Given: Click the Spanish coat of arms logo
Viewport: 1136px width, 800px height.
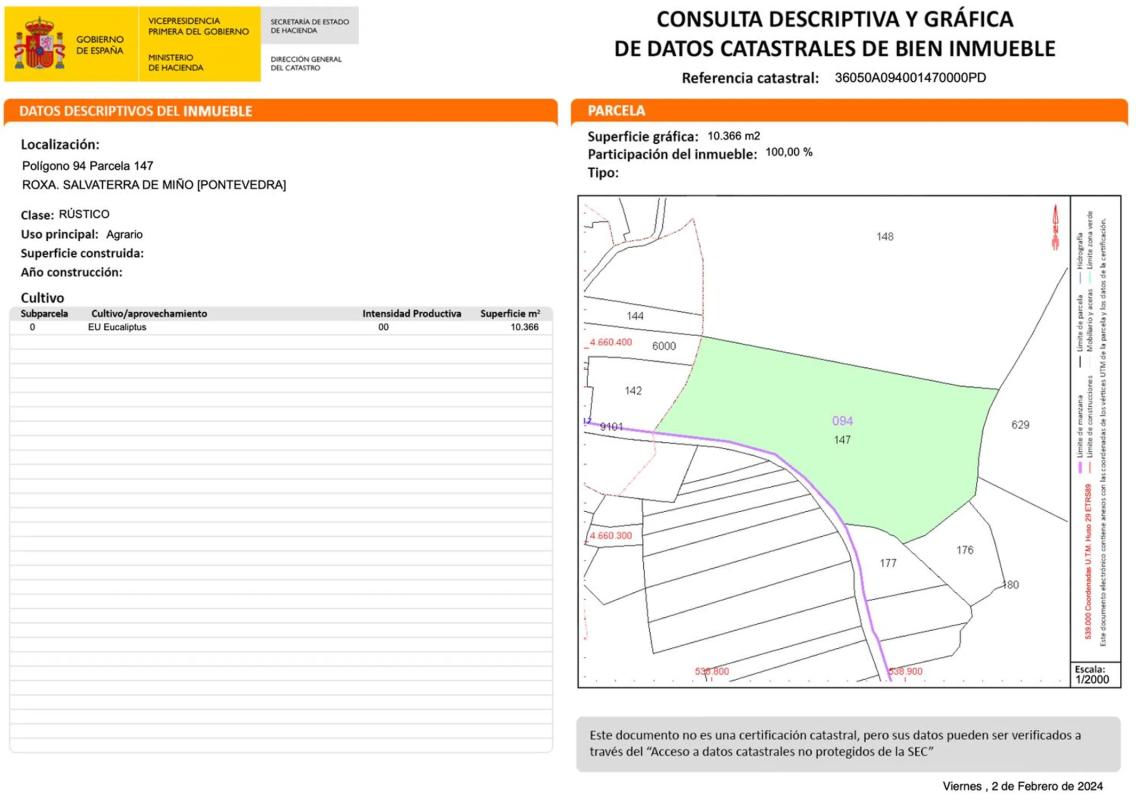Looking at the screenshot, I should point(39,44).
